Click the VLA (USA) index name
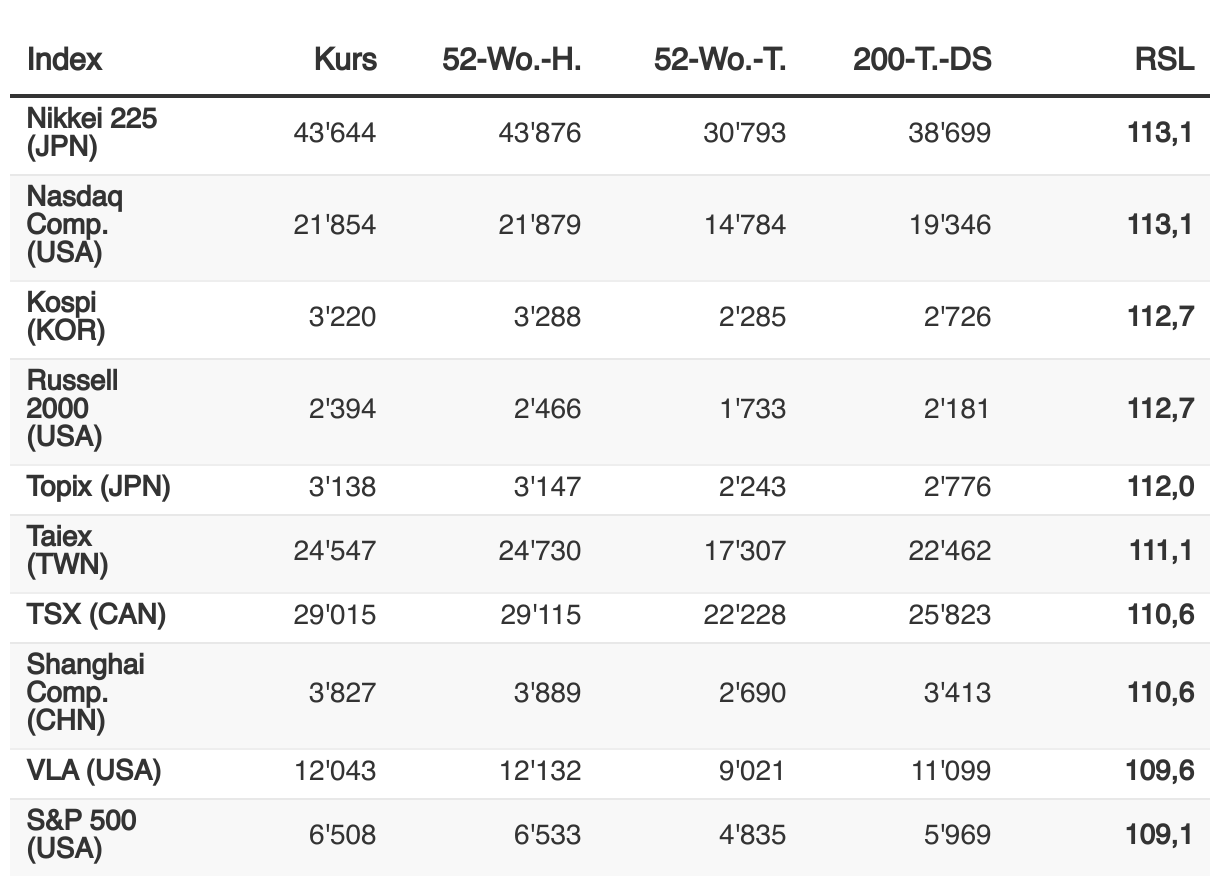Viewport: 1220px width, 886px height. (94, 771)
